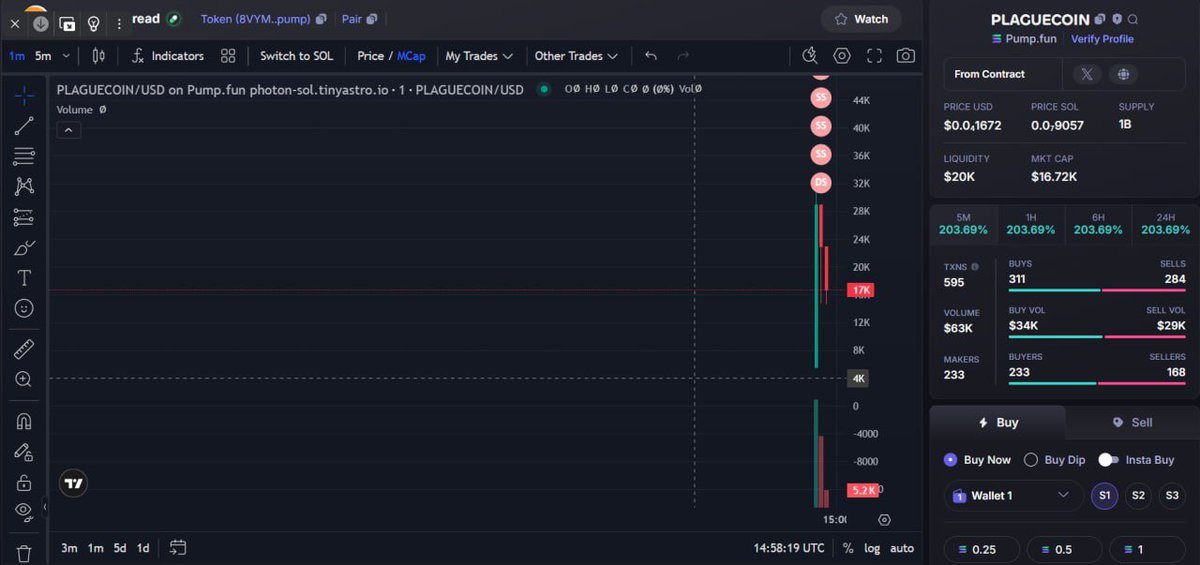Image resolution: width=1200 pixels, height=565 pixels.
Task: Expand the My Trades dropdown
Action: [x=479, y=56]
